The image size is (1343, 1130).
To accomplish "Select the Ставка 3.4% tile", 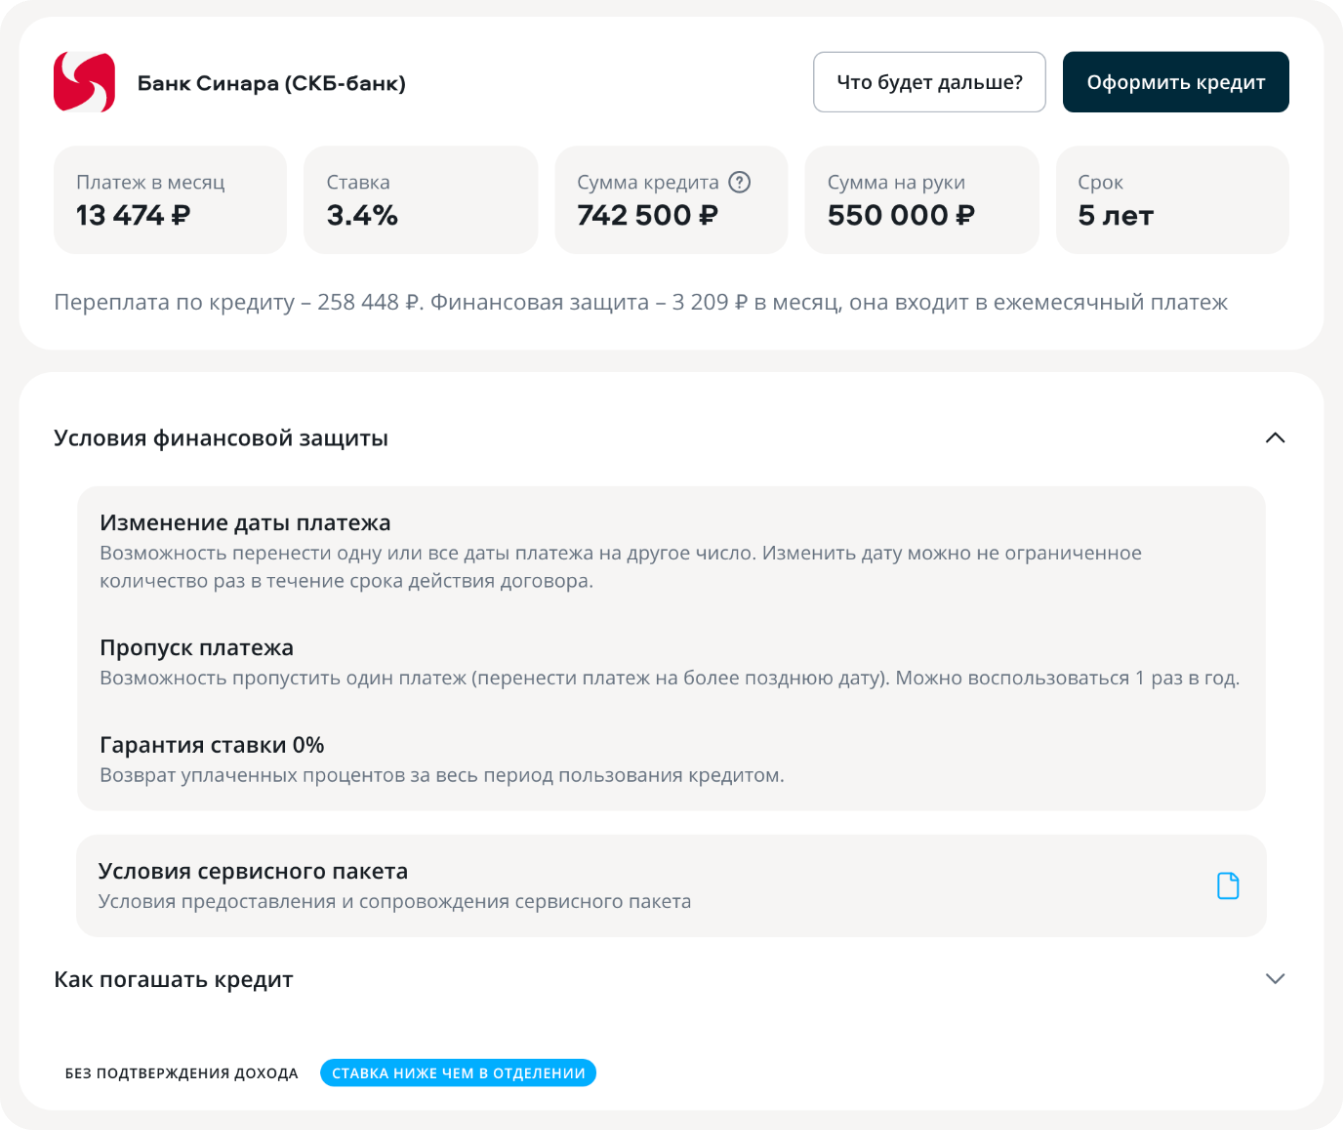I will pos(420,200).
